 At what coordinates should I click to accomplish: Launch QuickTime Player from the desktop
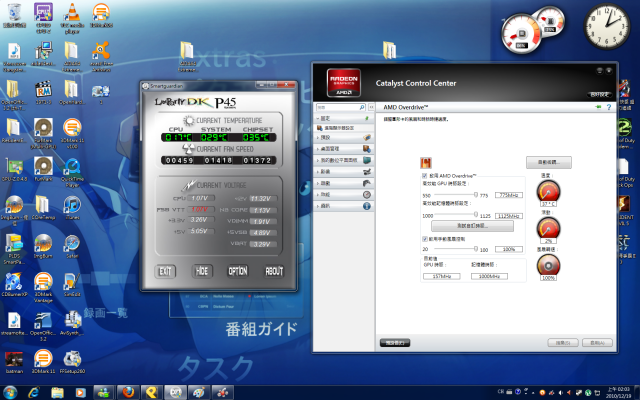[72, 172]
